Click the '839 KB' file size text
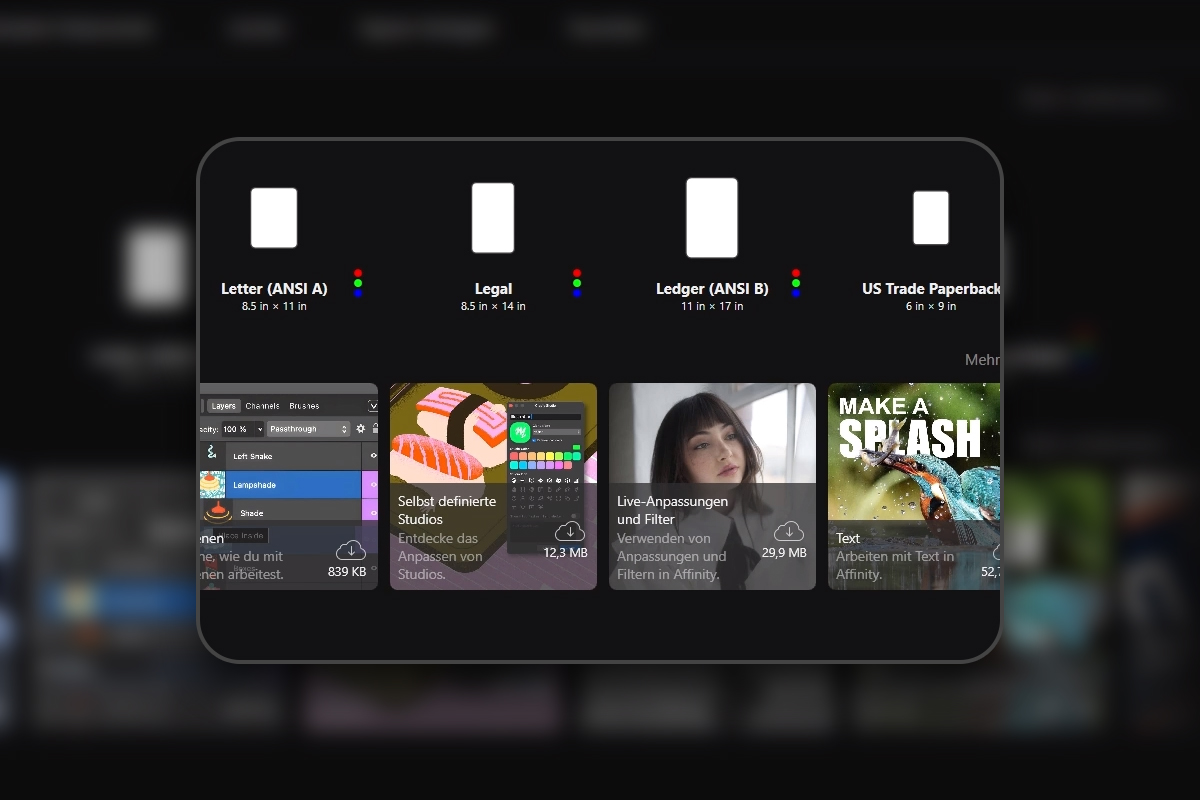Image resolution: width=1200 pixels, height=800 pixels. tap(347, 572)
